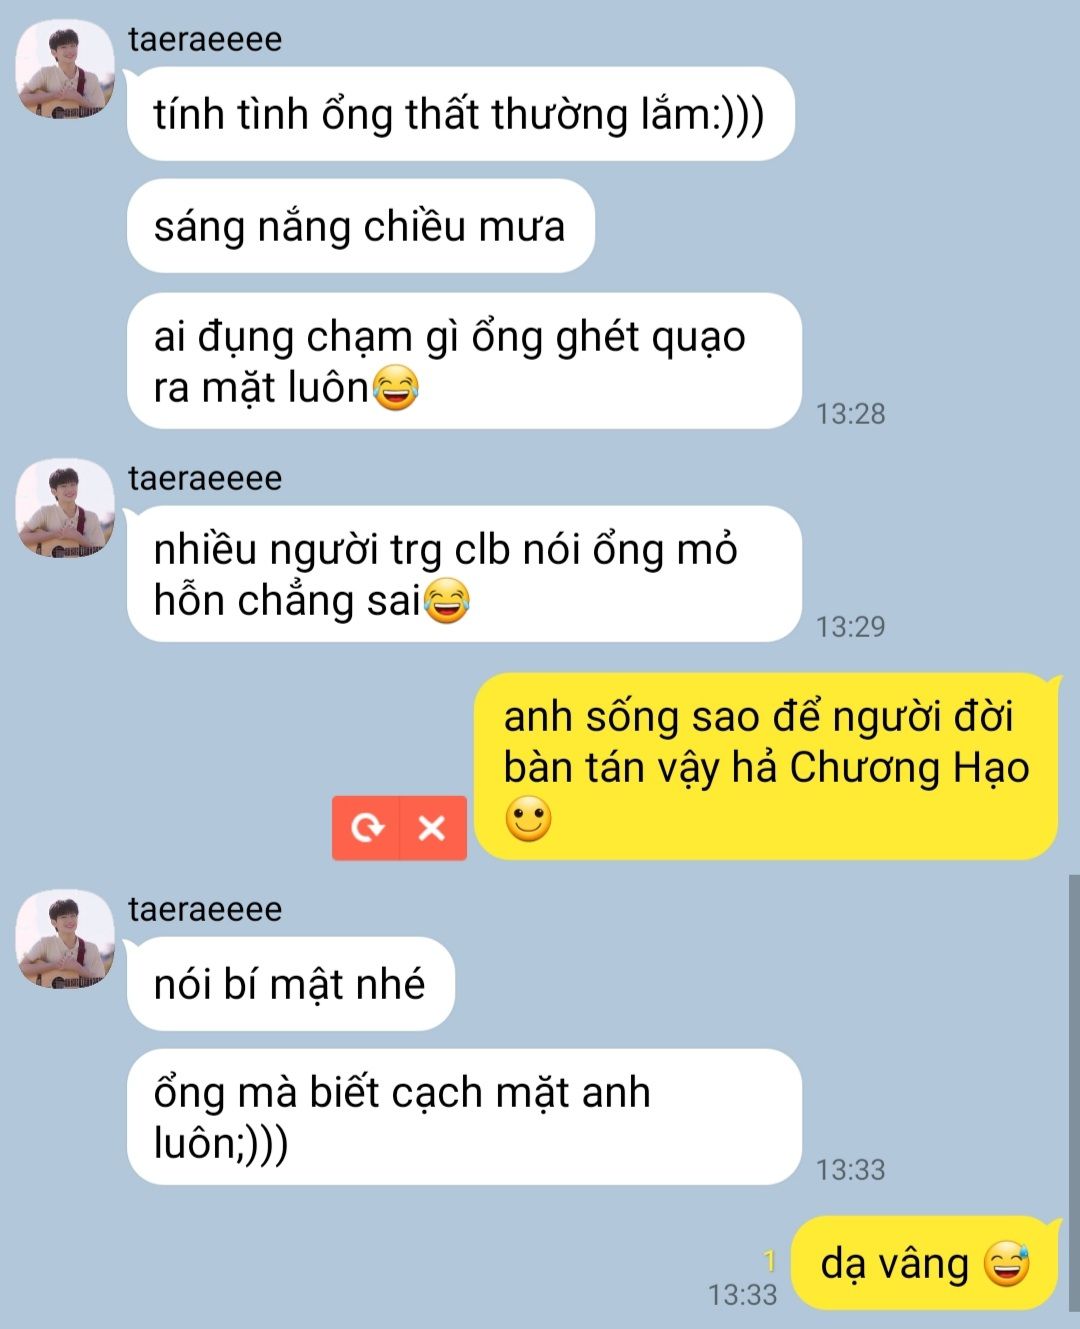
Task: Tap the sweat-smile emoji after 'dạ vâng'
Action: (1007, 1264)
